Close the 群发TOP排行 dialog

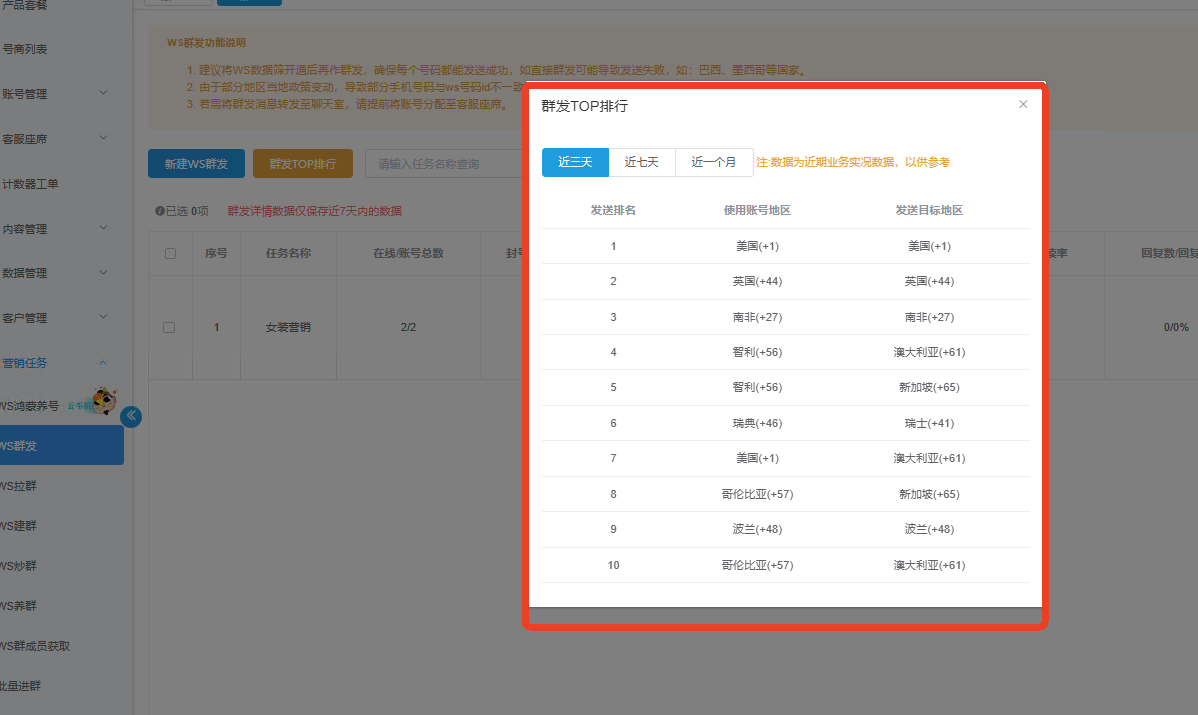click(x=1023, y=104)
